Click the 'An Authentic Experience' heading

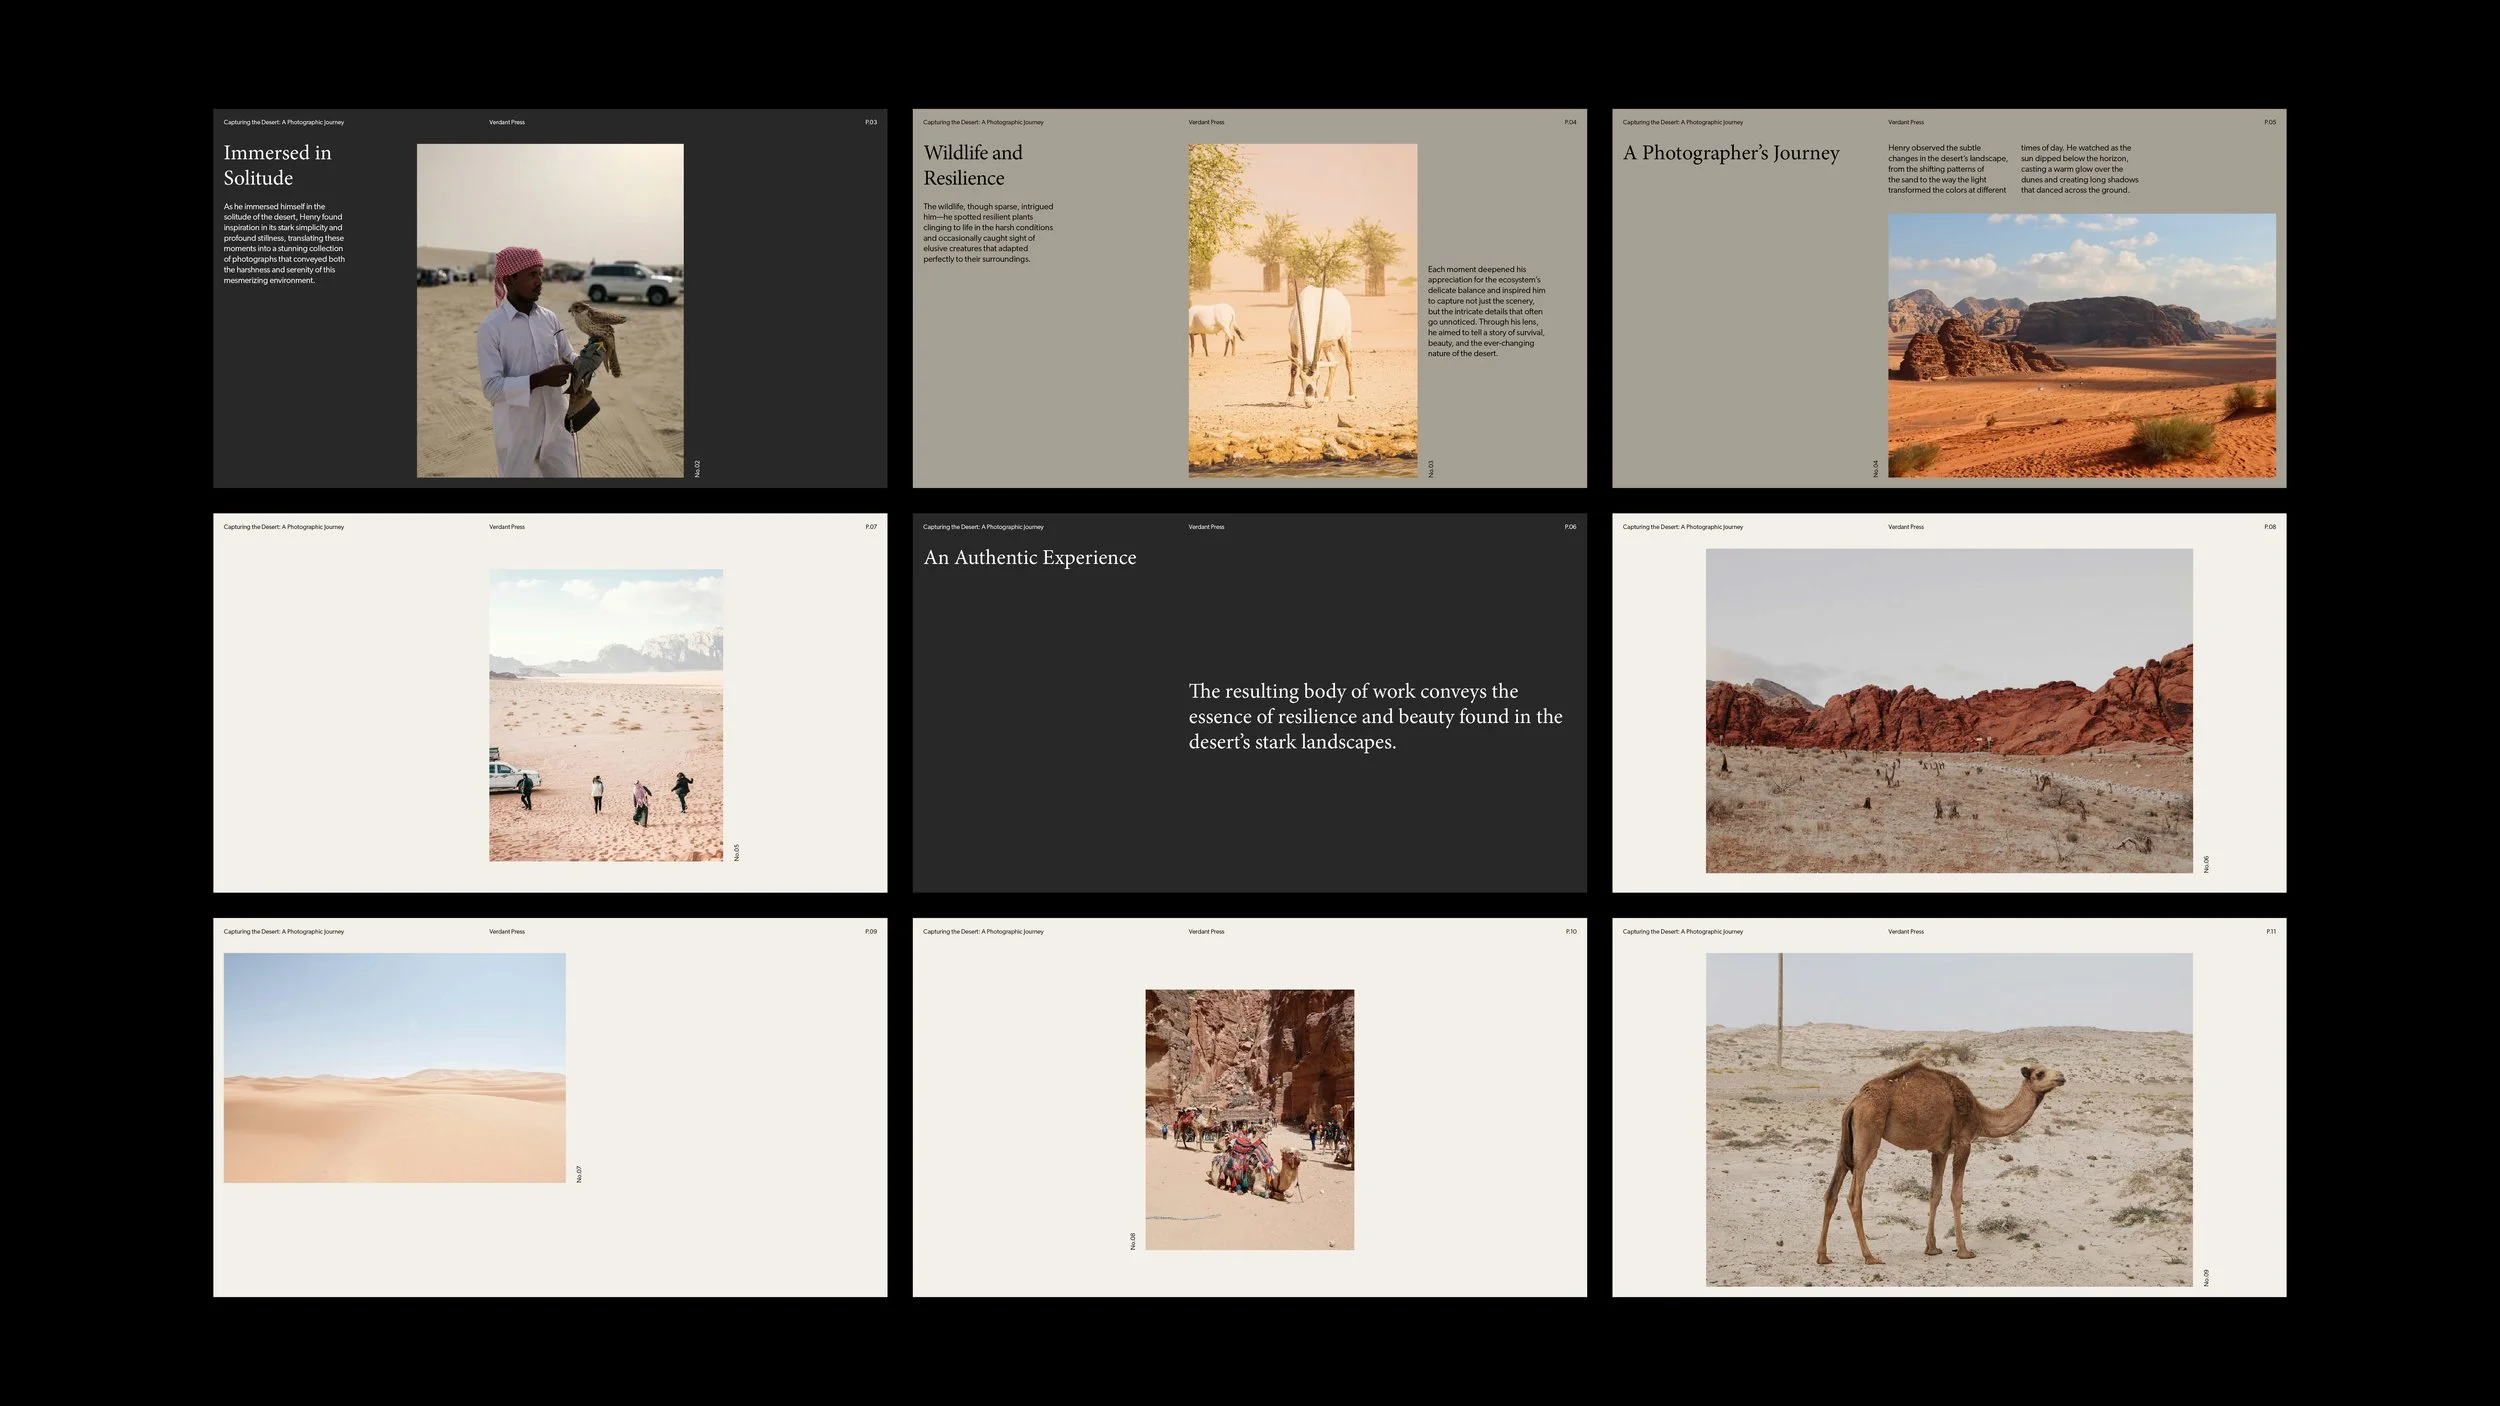1029,557
